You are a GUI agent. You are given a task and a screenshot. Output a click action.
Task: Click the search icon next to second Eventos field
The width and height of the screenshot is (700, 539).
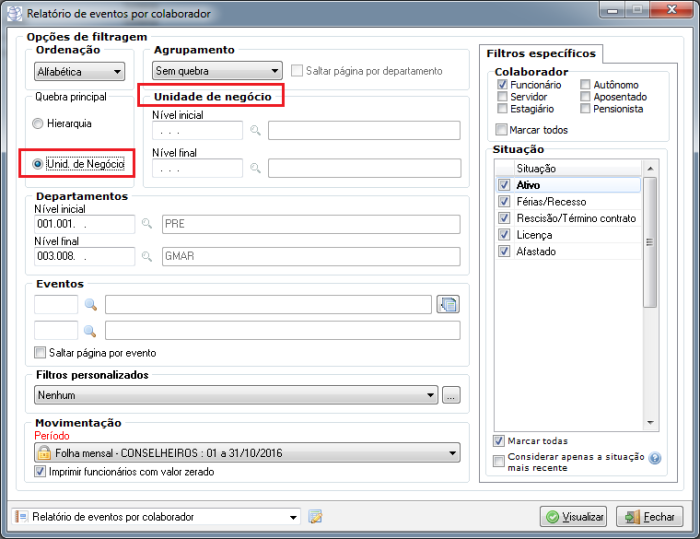pos(90,330)
